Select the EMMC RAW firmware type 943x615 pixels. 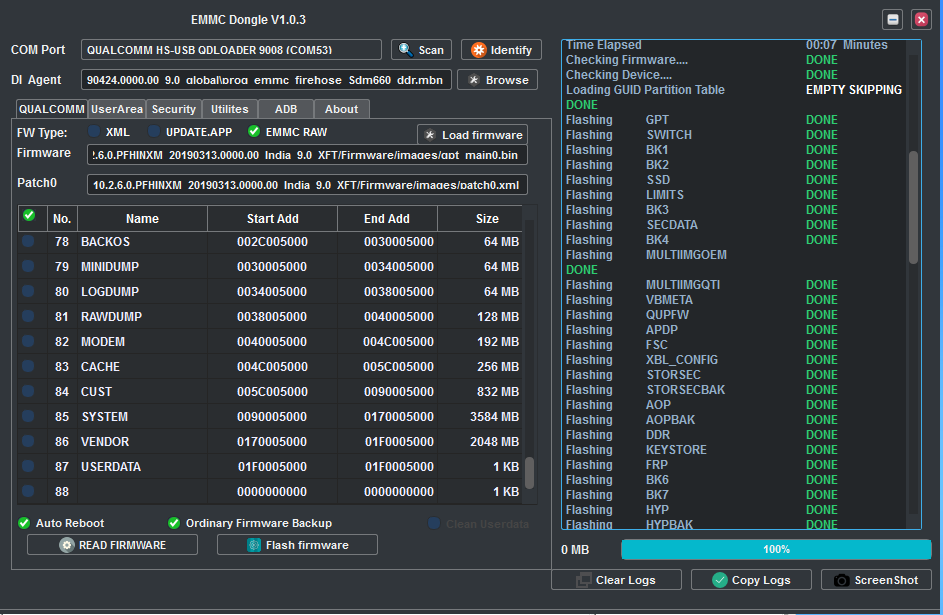pos(254,132)
